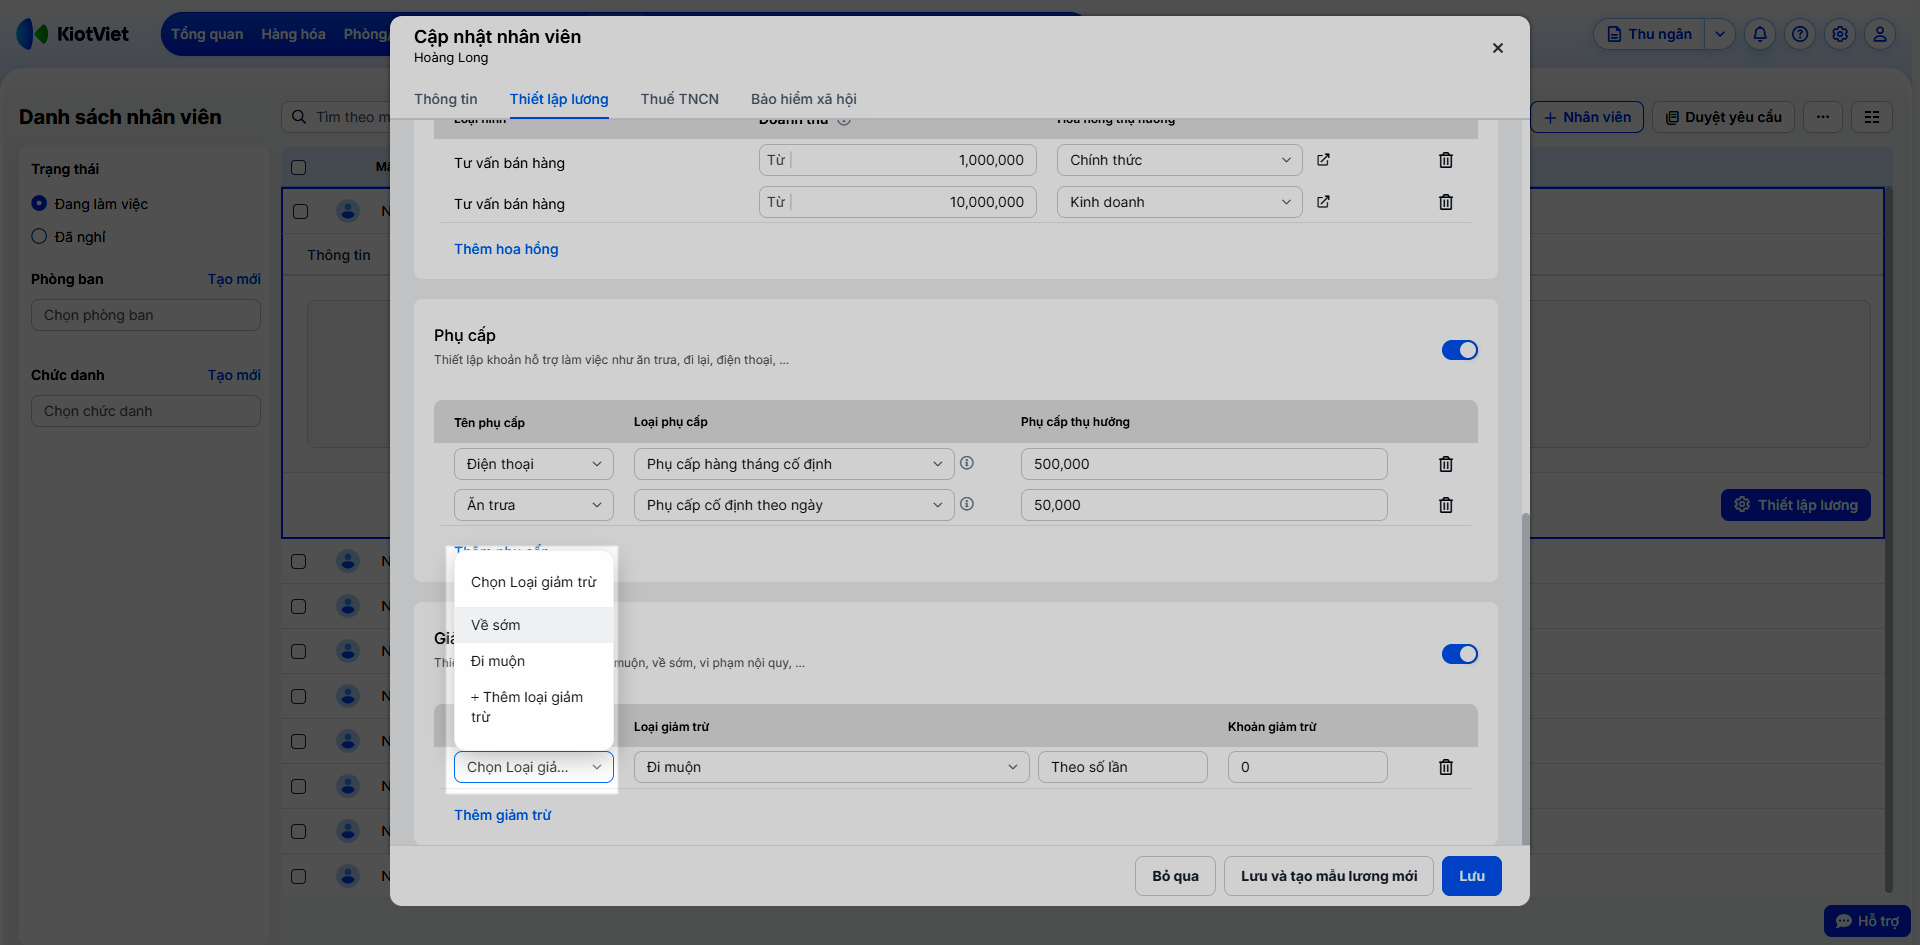The image size is (1920, 945).
Task: Open the help question-mark icon
Action: click(x=1800, y=34)
